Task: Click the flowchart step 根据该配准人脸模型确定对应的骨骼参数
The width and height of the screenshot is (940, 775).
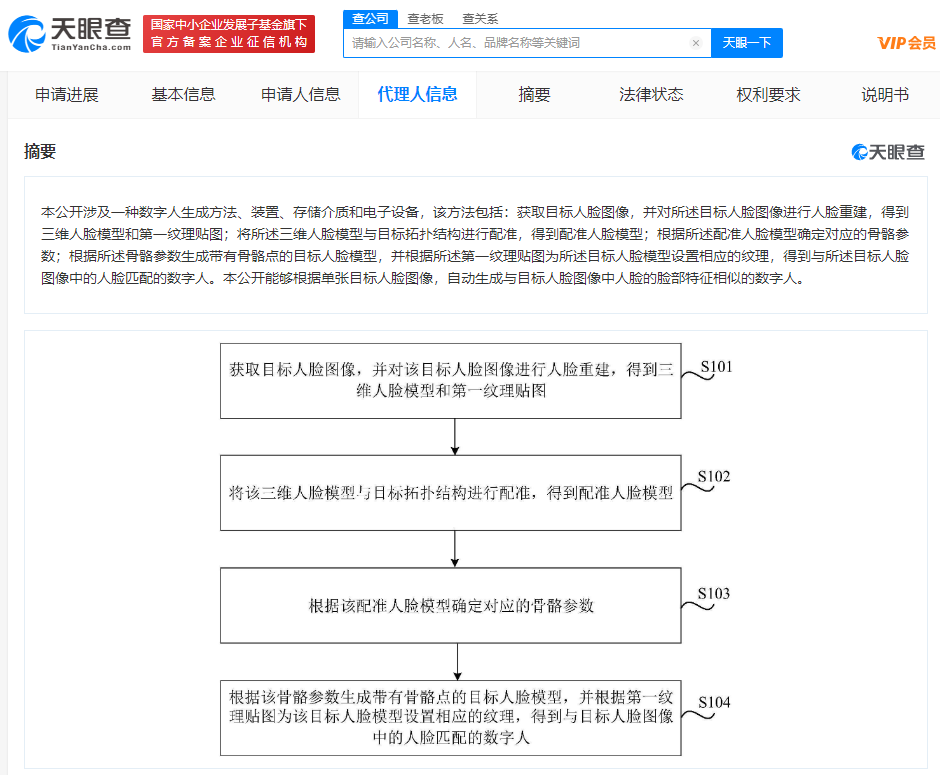Action: (x=450, y=605)
